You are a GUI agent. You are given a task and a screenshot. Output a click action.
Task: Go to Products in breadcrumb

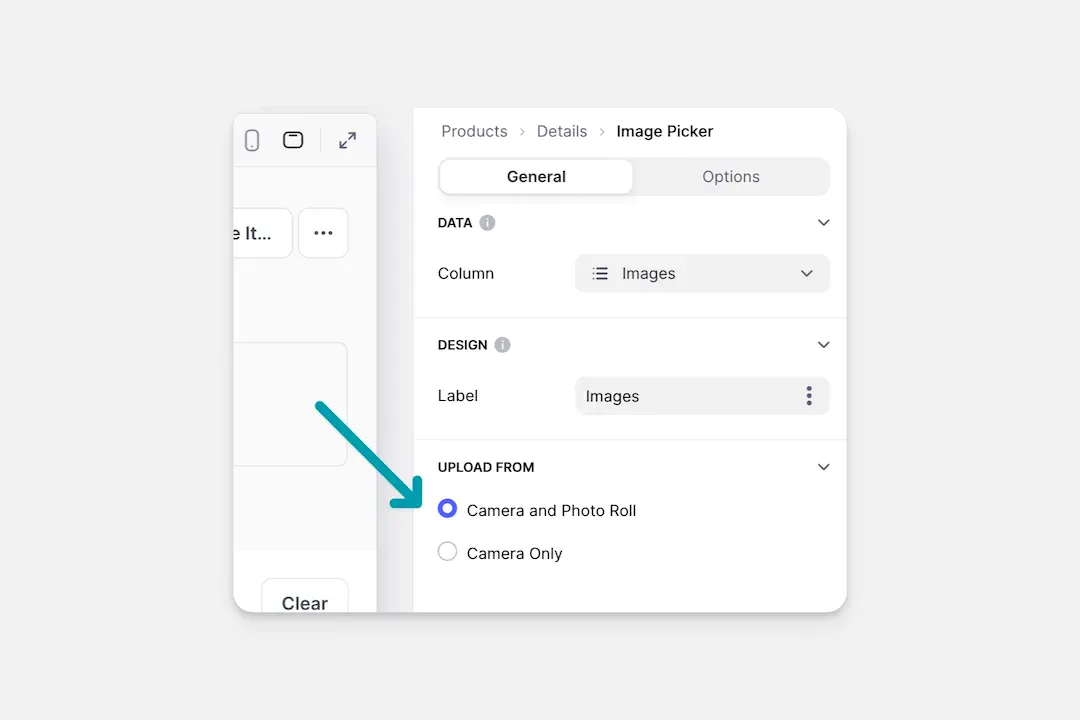[474, 132]
